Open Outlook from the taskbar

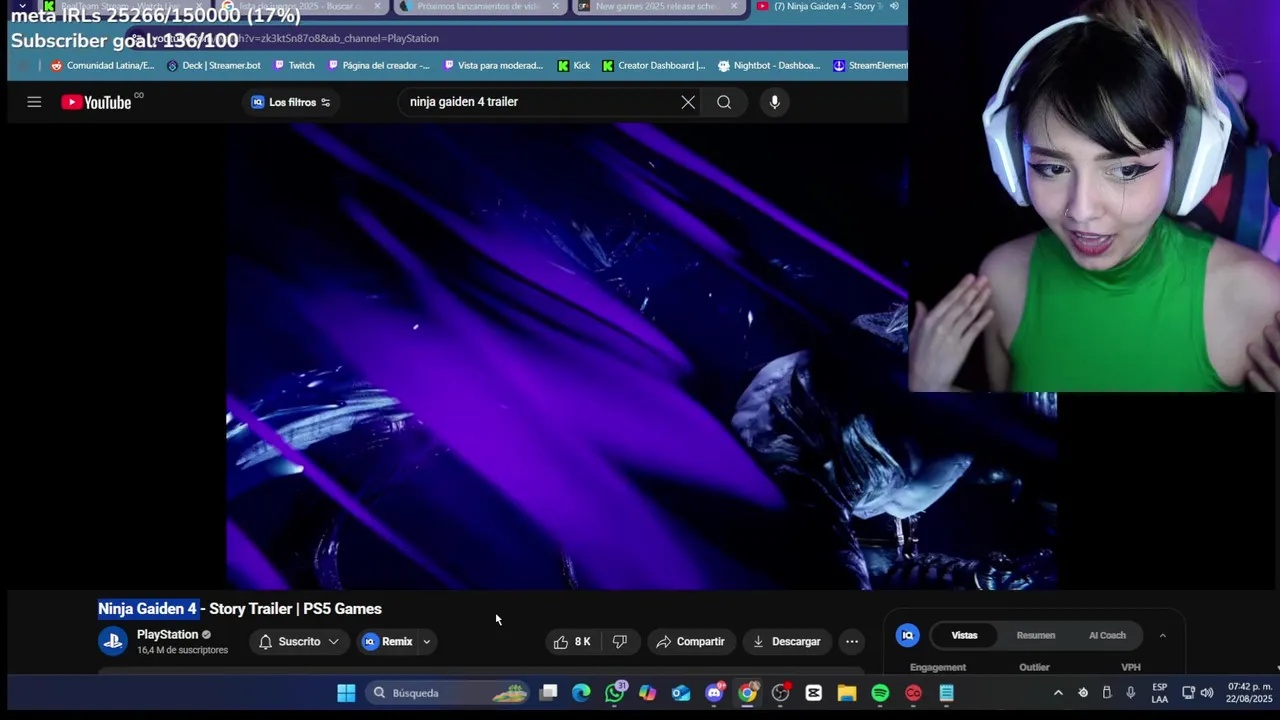tap(681, 693)
